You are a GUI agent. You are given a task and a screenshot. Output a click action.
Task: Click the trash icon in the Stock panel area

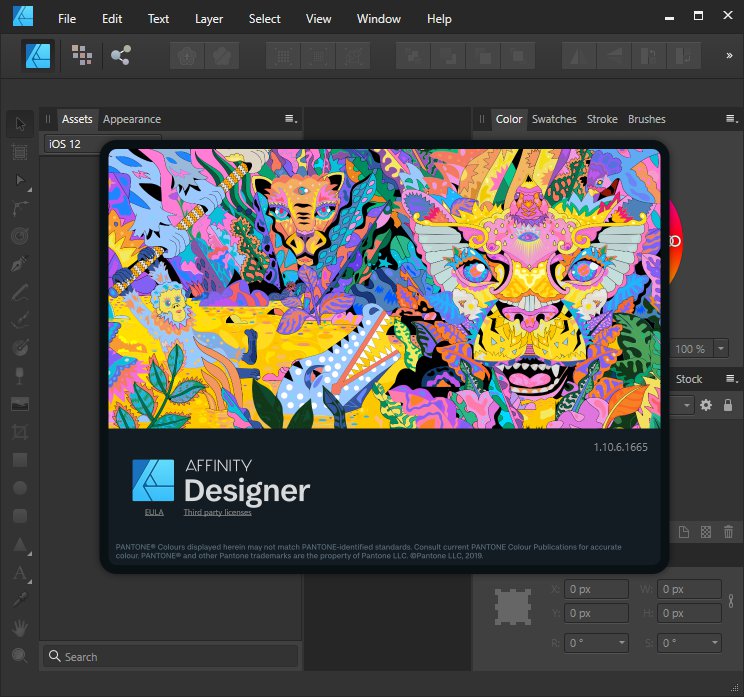tap(728, 531)
